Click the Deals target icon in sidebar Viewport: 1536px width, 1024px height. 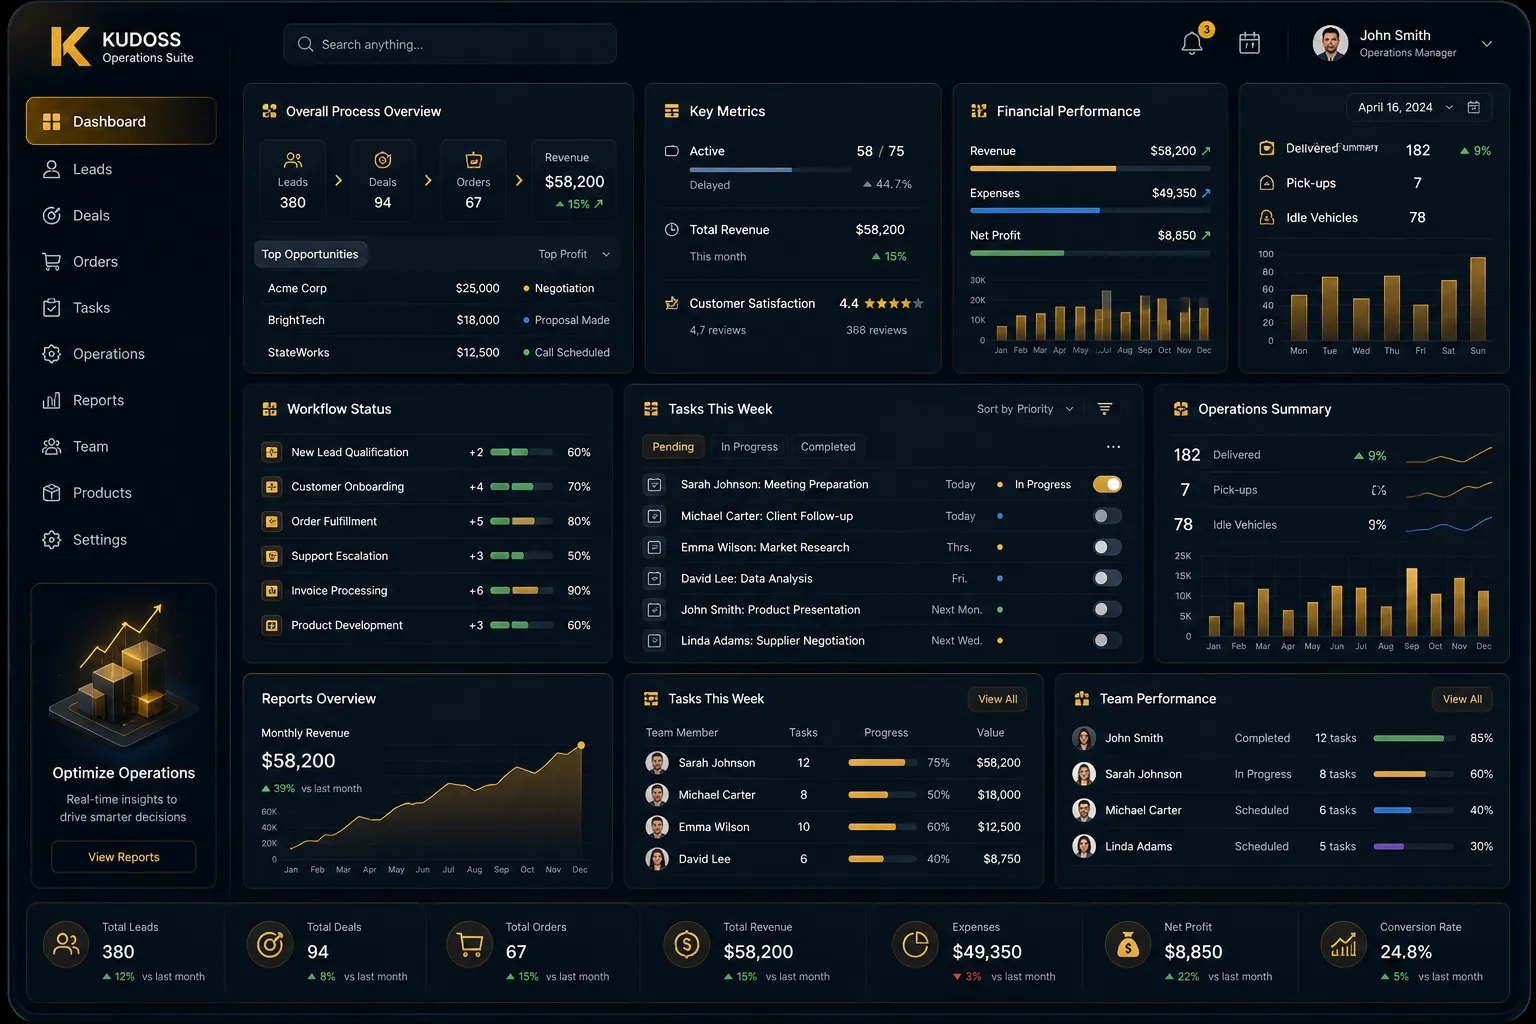tap(51, 215)
